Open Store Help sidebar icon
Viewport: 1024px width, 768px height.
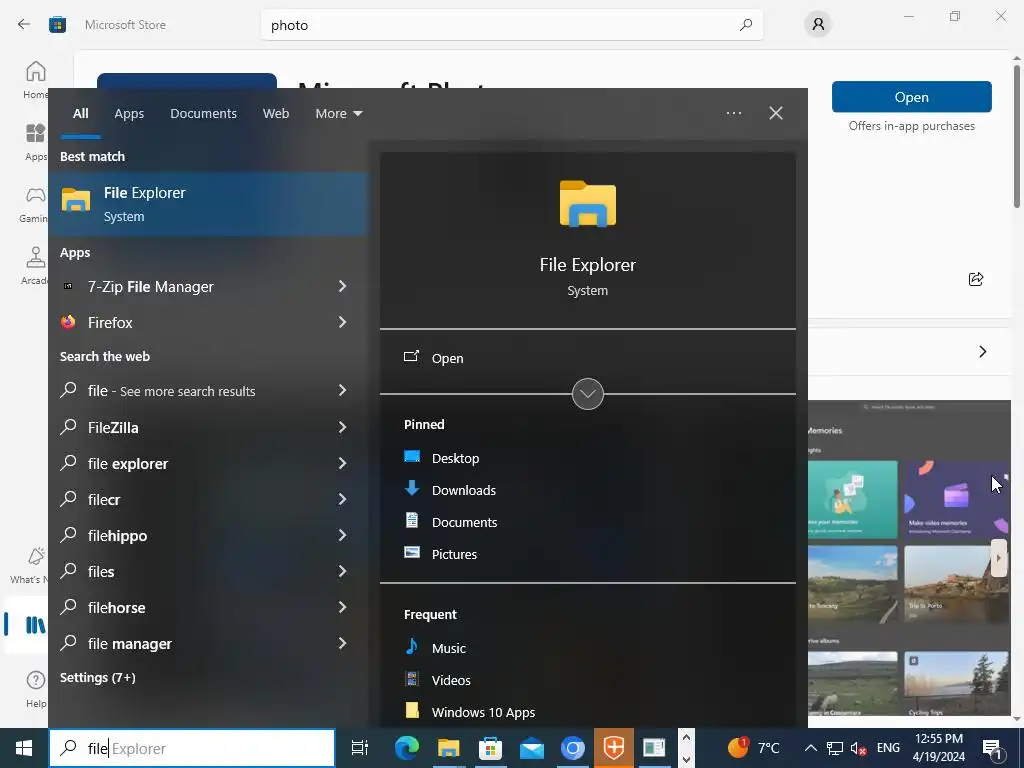coord(36,688)
